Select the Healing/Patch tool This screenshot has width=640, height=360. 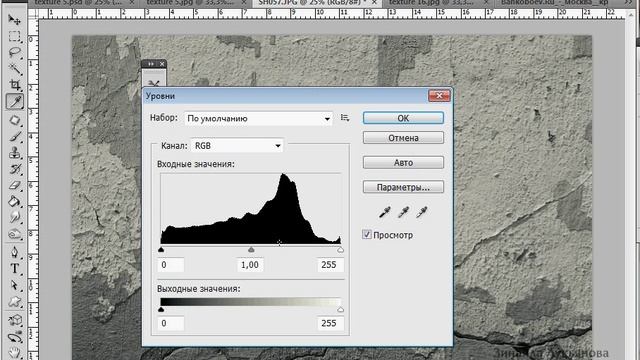coord(15,120)
